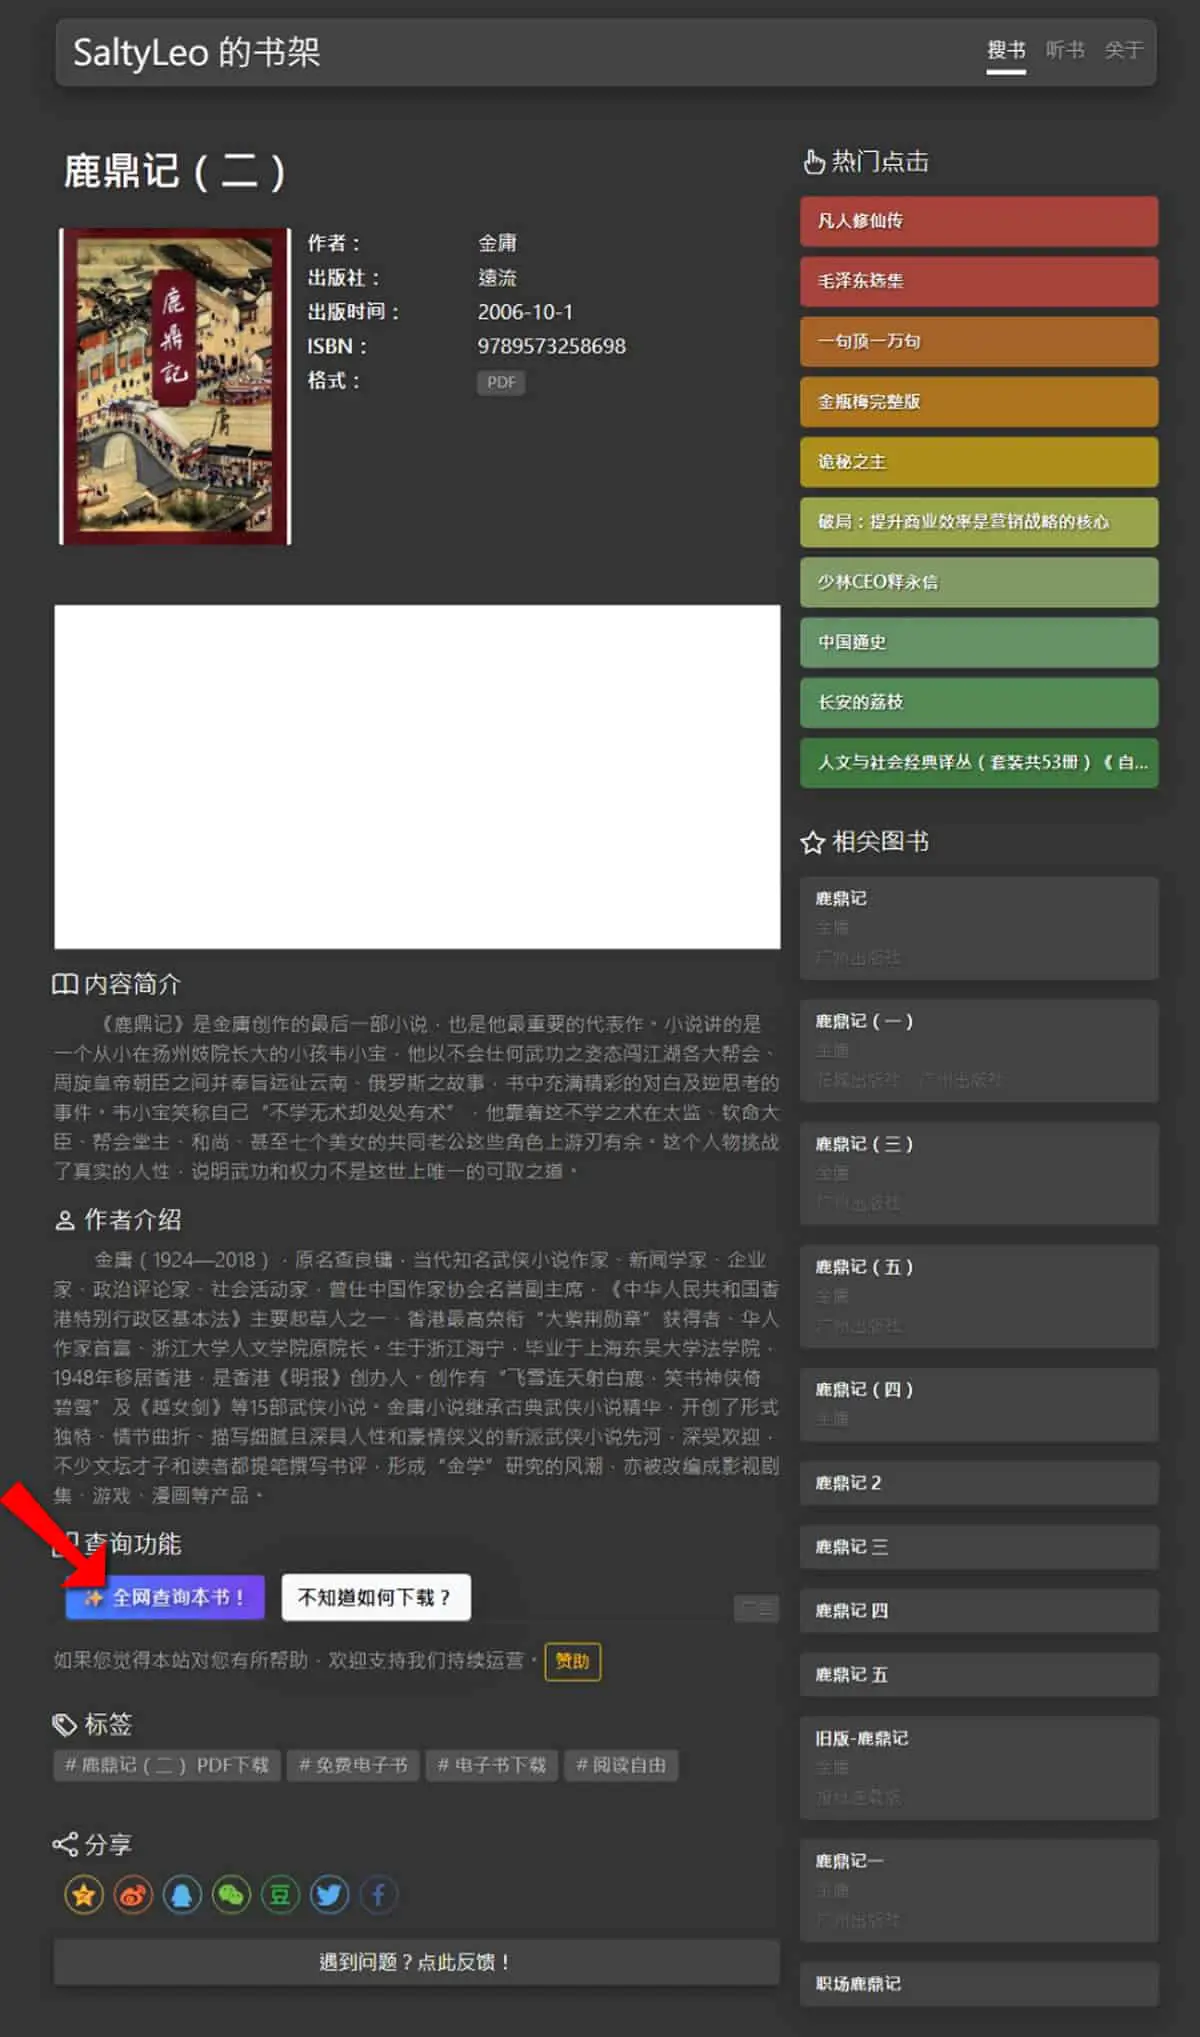Share via the QQ penguin icon
This screenshot has height=2037, width=1200.
[x=182, y=1894]
